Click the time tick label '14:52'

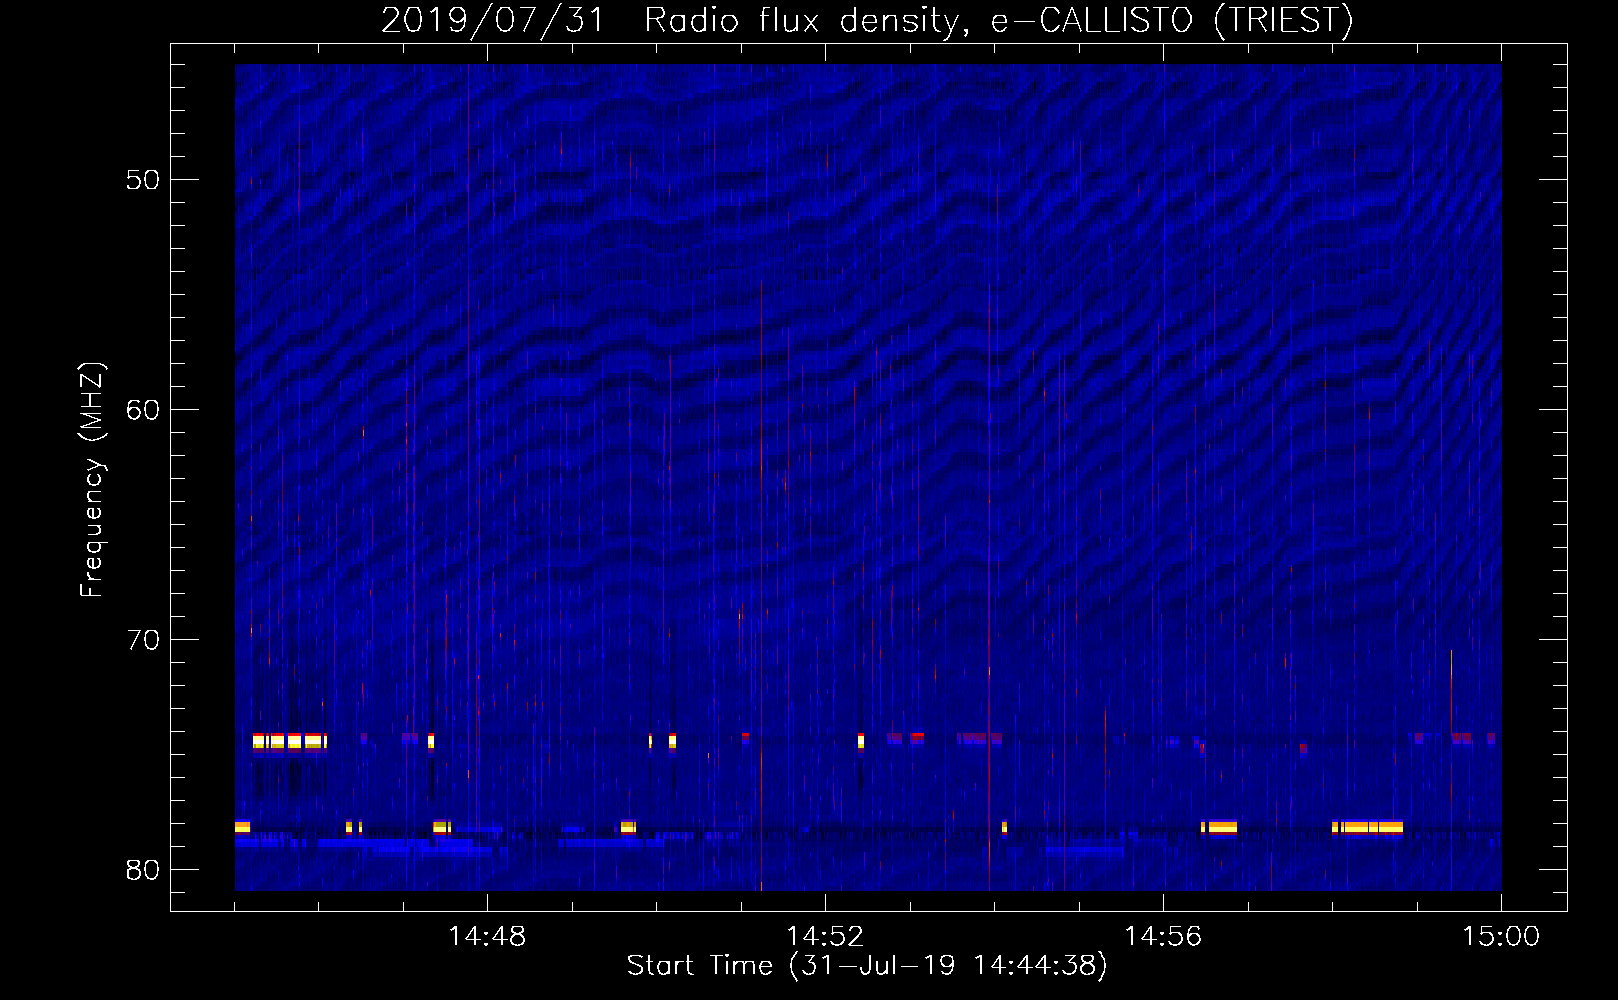coord(825,937)
